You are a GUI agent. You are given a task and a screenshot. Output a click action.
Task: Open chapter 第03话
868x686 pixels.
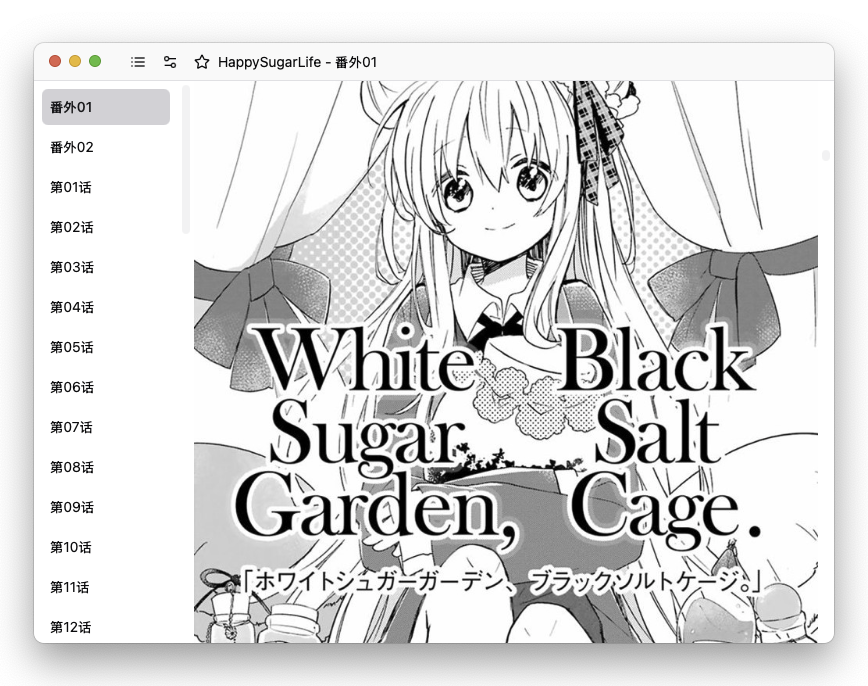tap(106, 267)
